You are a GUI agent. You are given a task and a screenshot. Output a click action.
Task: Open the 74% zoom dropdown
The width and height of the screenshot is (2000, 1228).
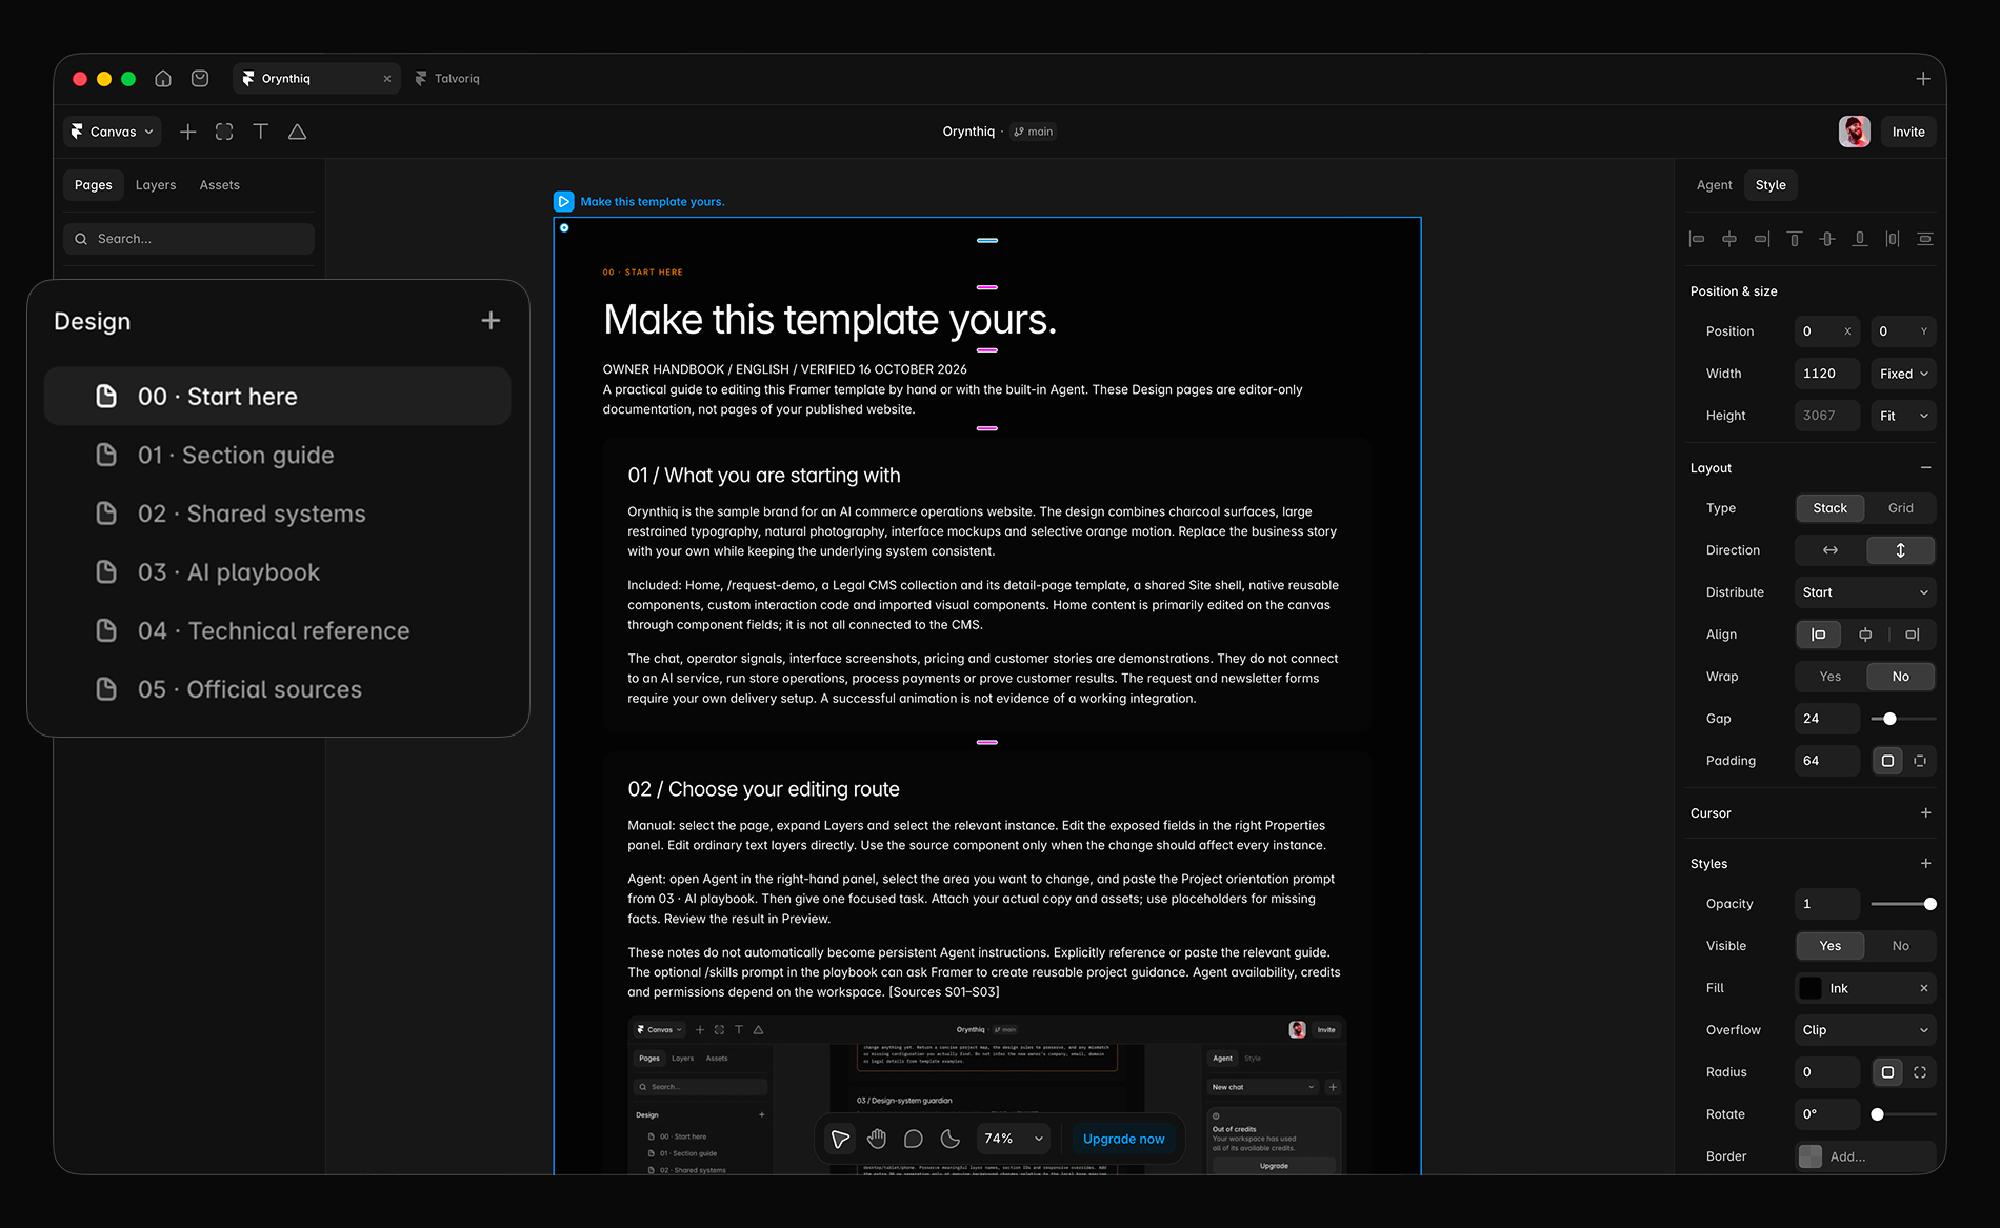pyautogui.click(x=1013, y=1138)
